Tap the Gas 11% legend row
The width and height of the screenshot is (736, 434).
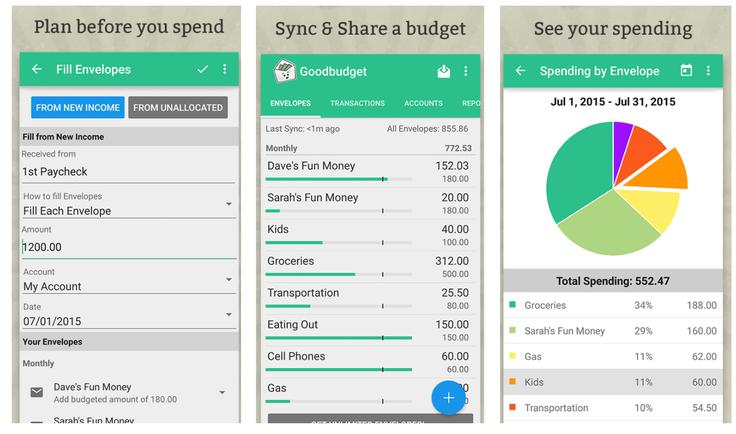(613, 357)
